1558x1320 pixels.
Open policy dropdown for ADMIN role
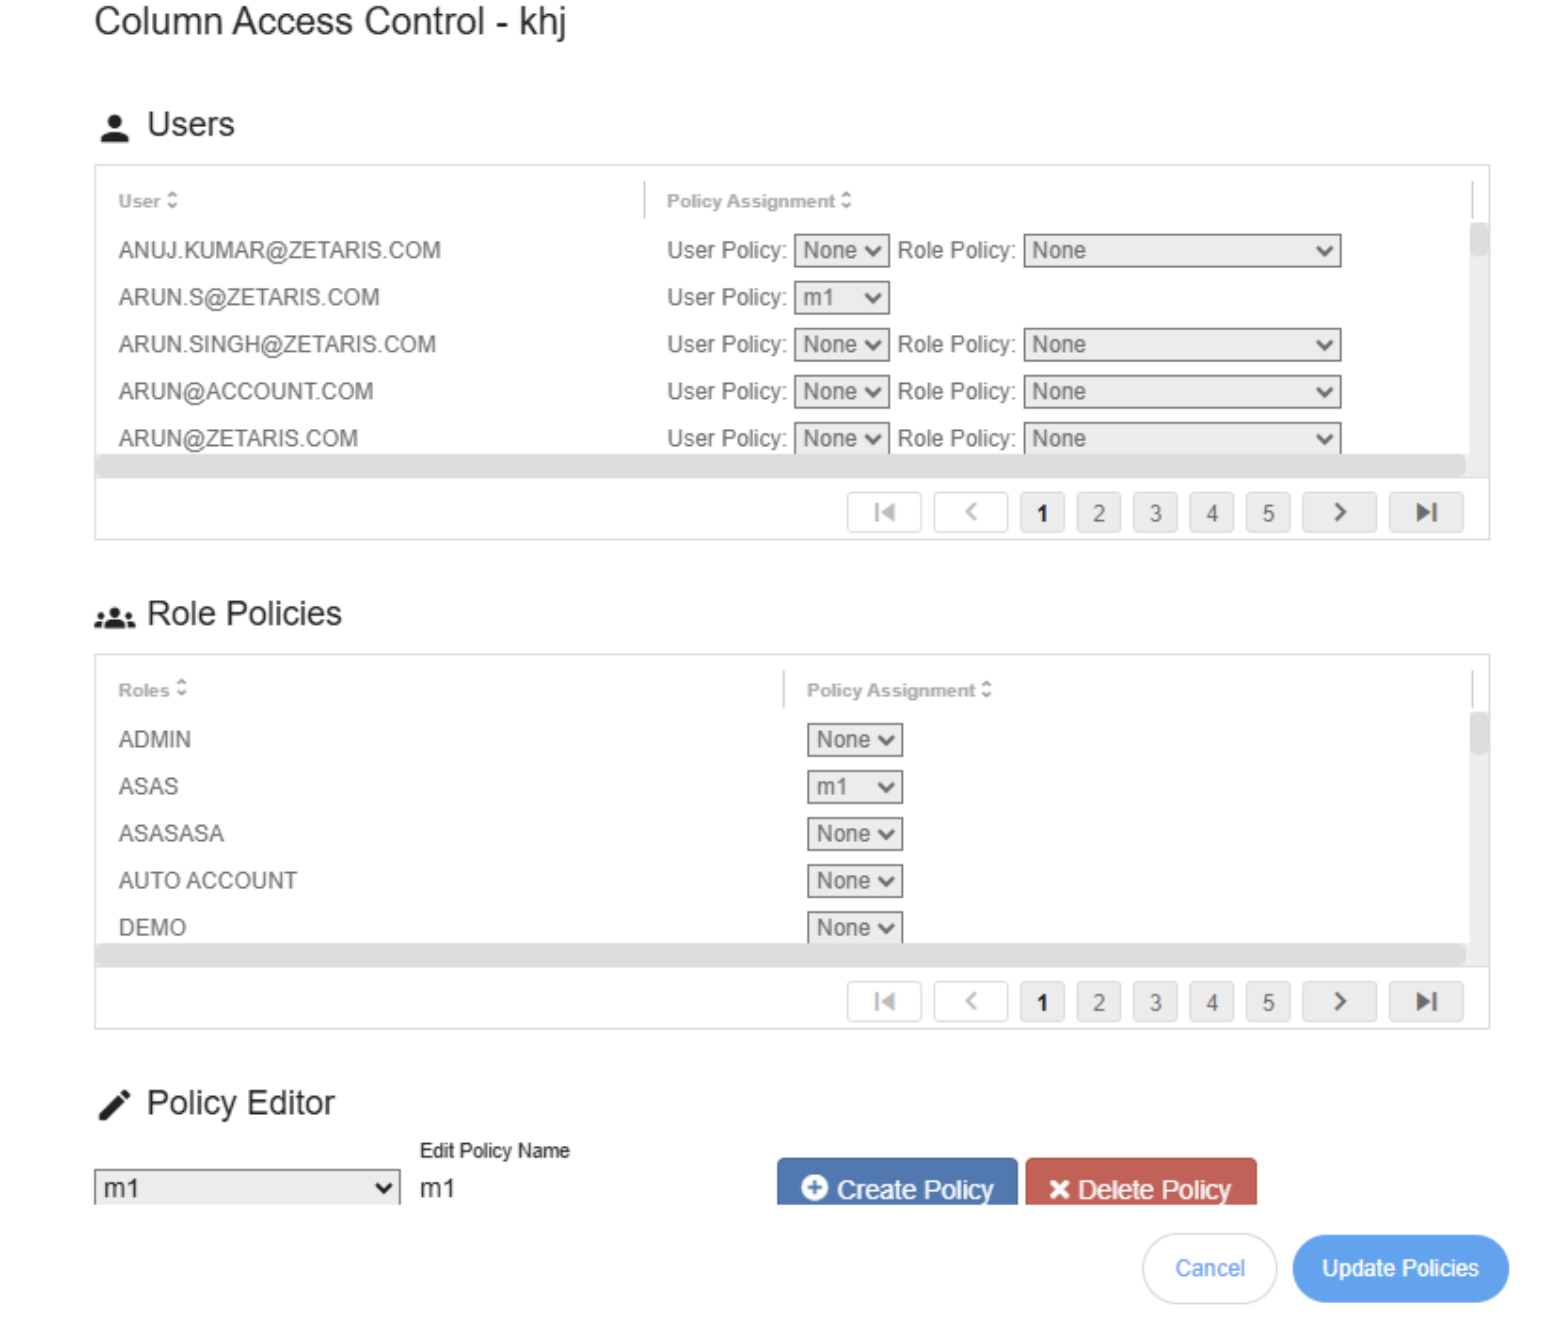[854, 740]
